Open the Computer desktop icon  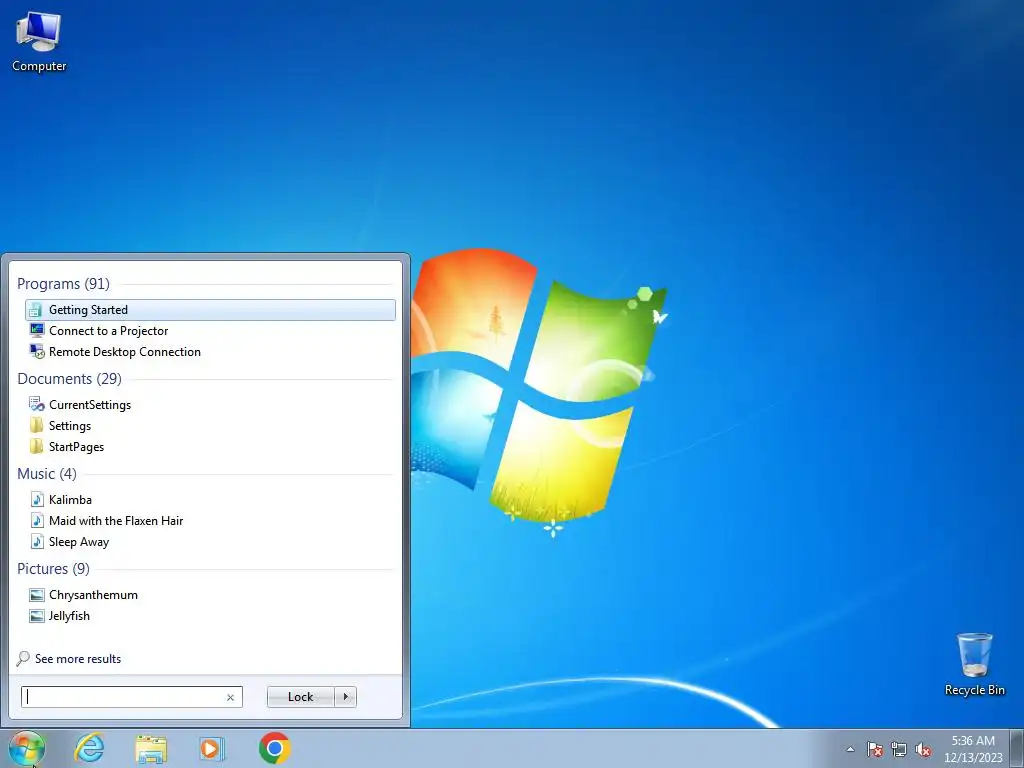[39, 42]
